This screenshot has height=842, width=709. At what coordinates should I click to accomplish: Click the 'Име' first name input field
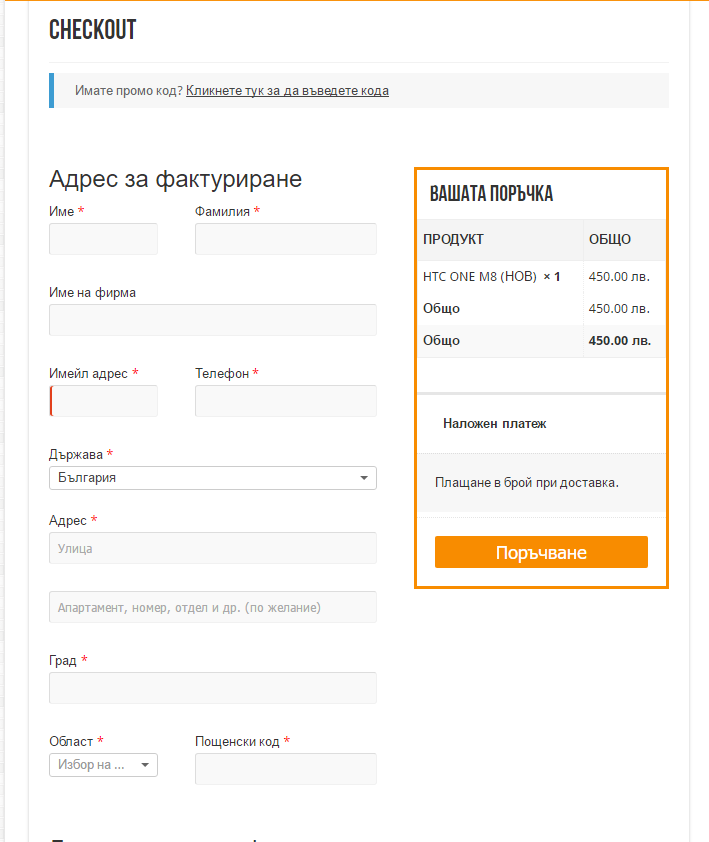click(x=103, y=239)
